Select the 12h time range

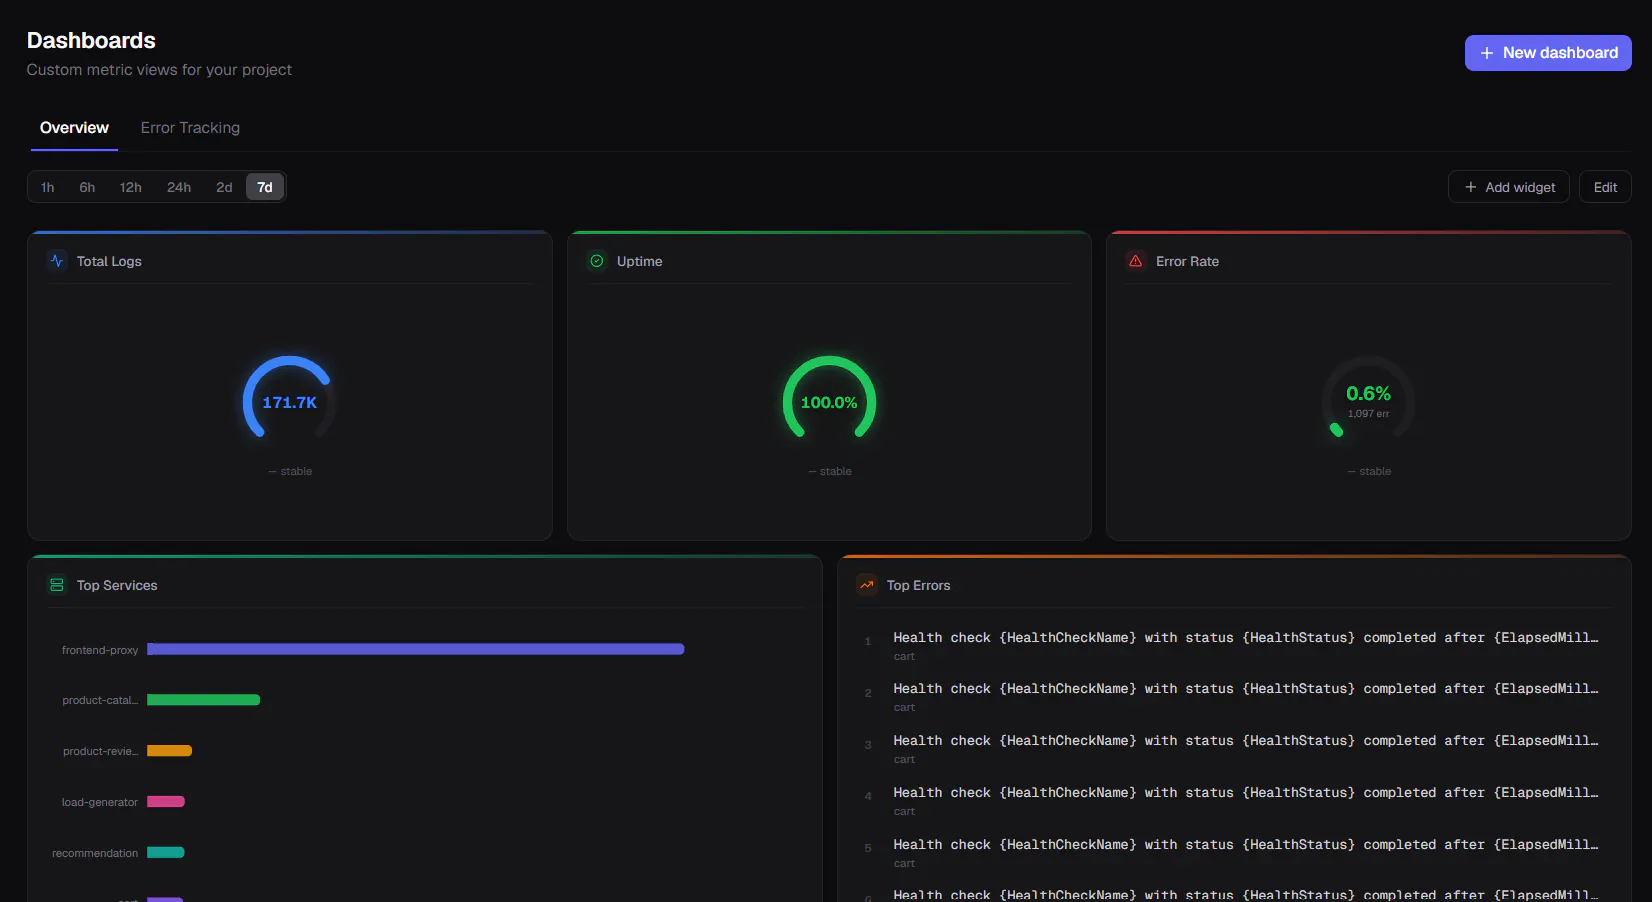click(131, 187)
